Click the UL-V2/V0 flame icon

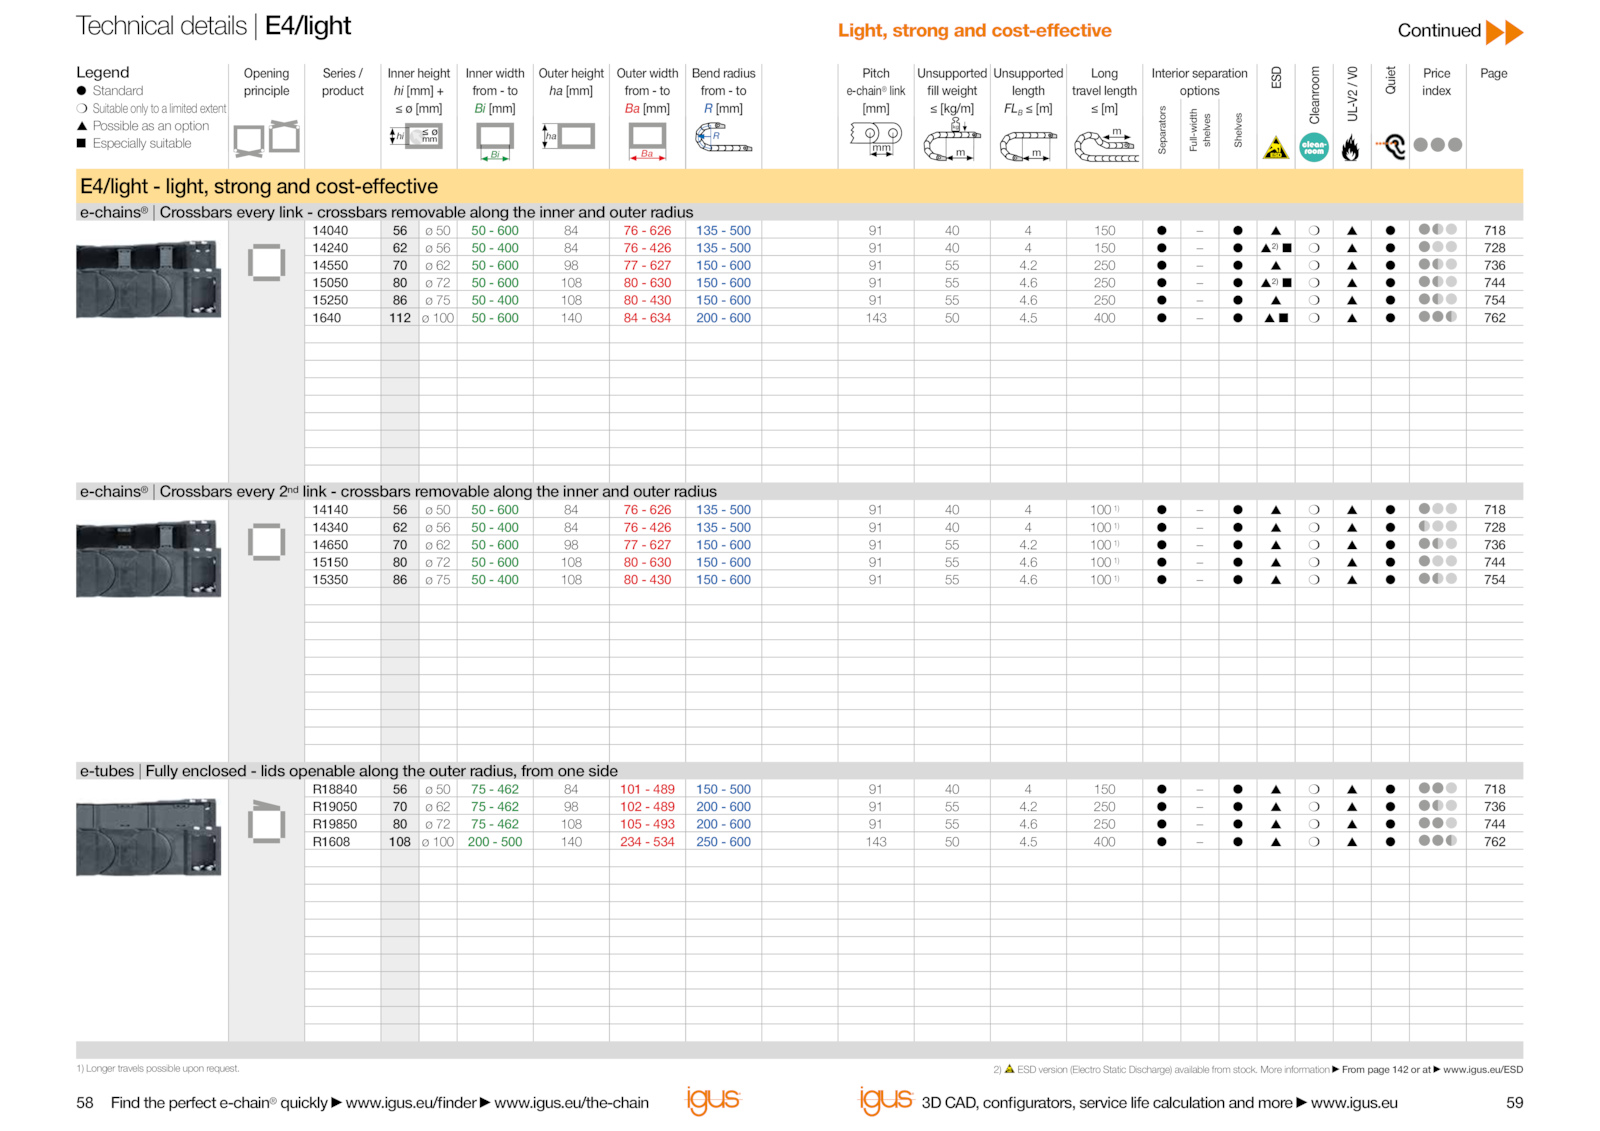(1351, 149)
